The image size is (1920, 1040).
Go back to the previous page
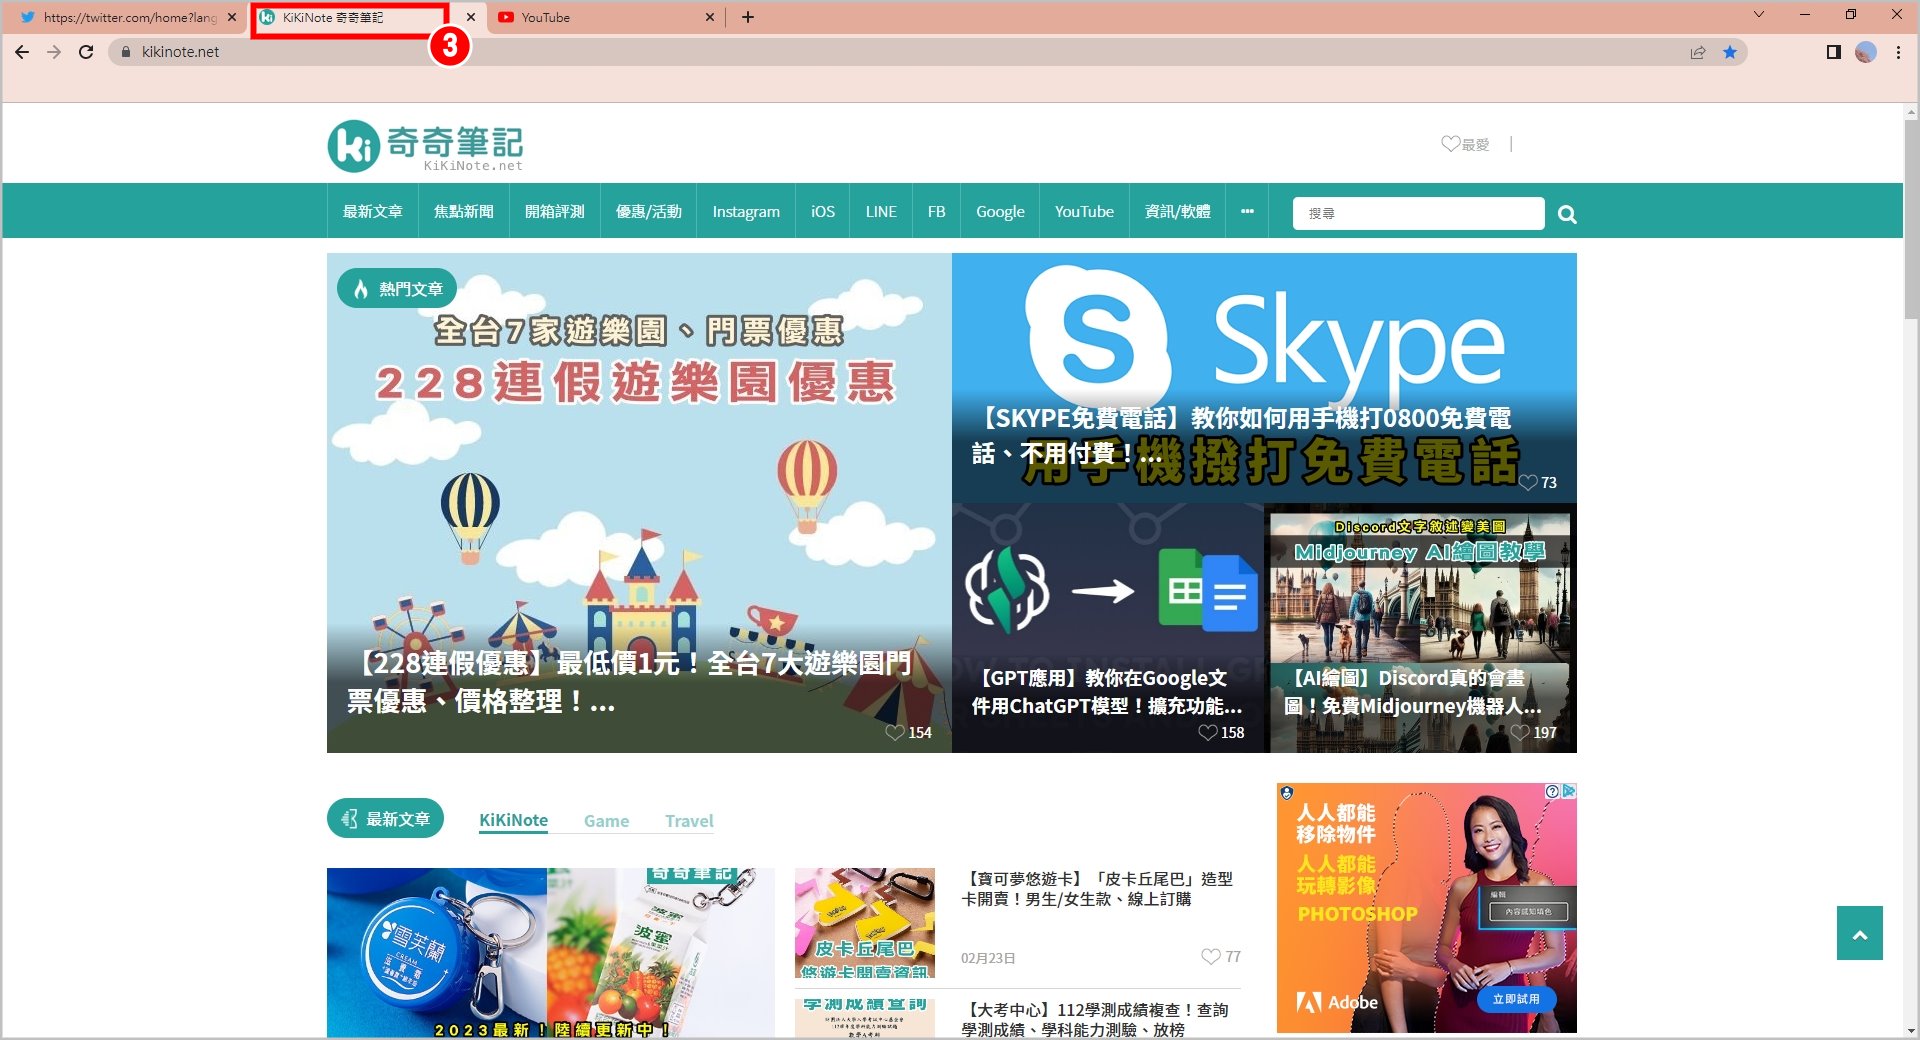pyautogui.click(x=22, y=52)
